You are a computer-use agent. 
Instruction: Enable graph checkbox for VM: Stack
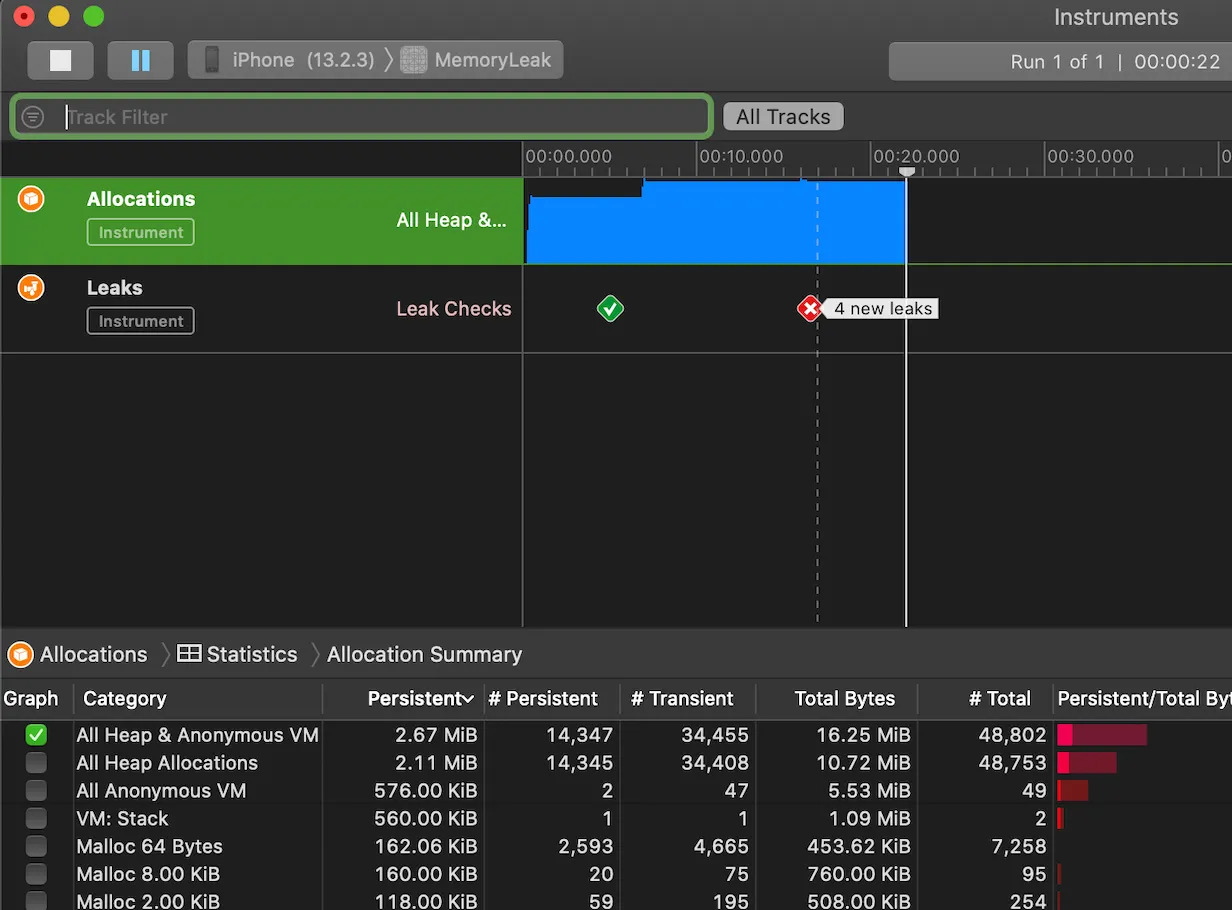coord(36,818)
